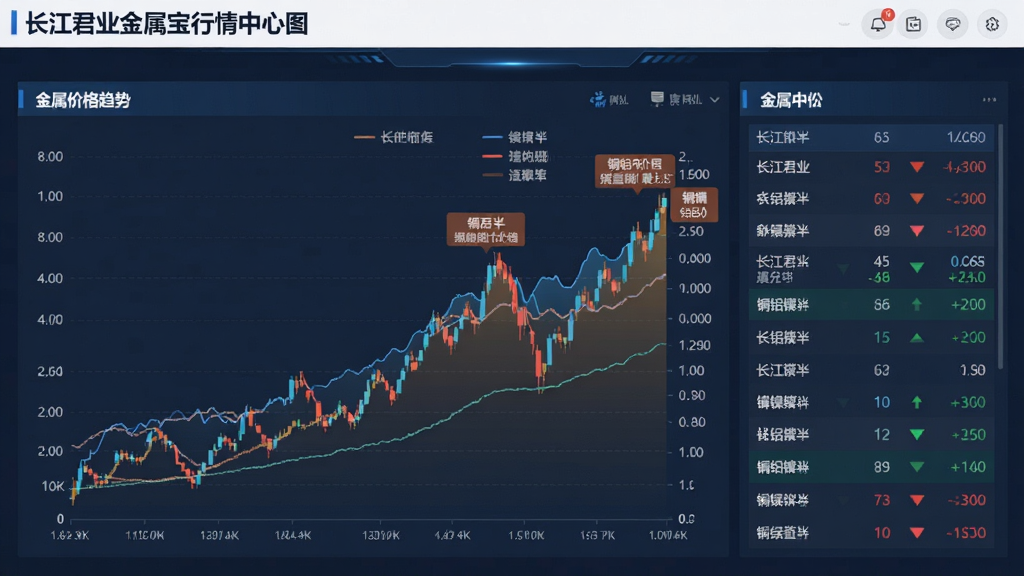
Task: Click the chart tooltip at the mid peak
Action: tap(485, 230)
